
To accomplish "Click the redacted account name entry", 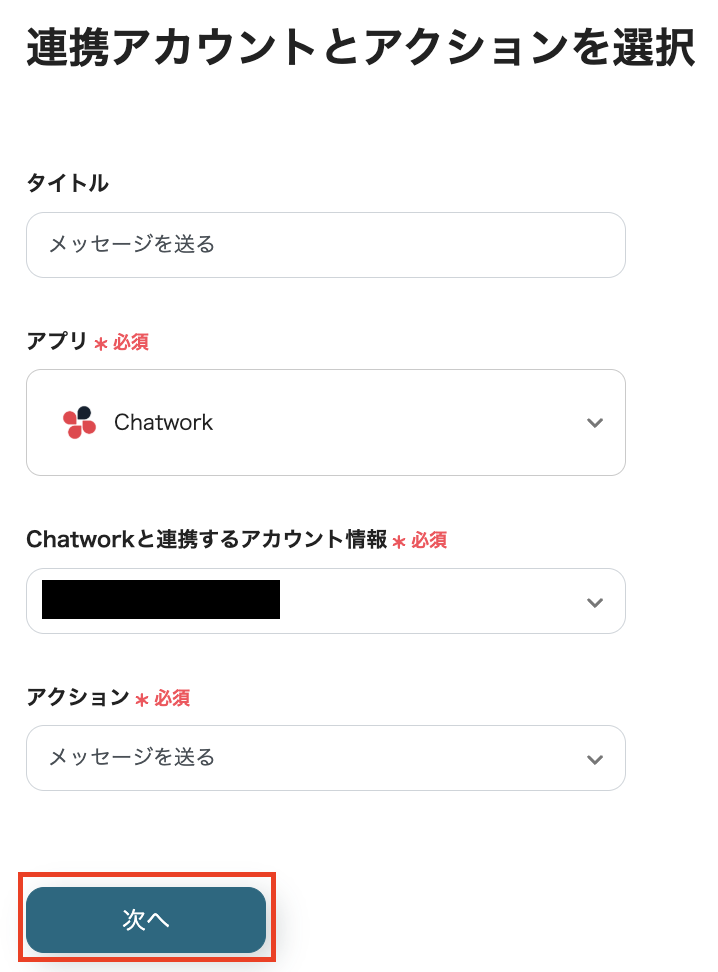I will 160,601.
